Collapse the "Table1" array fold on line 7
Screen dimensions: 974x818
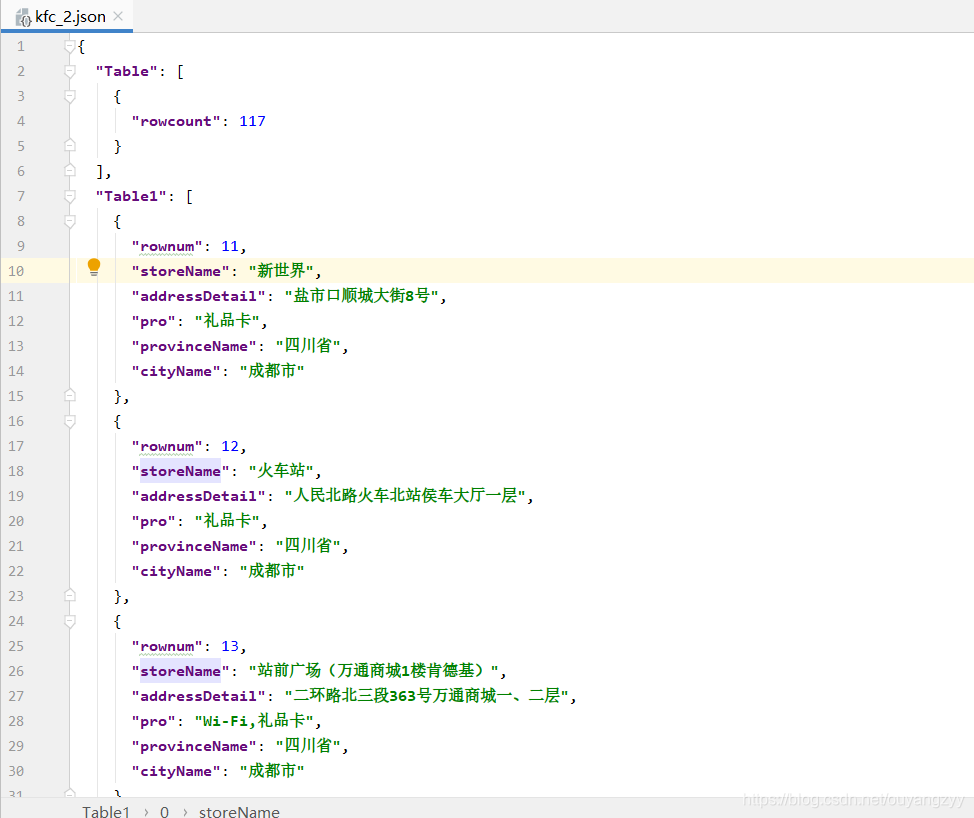pyautogui.click(x=70, y=196)
